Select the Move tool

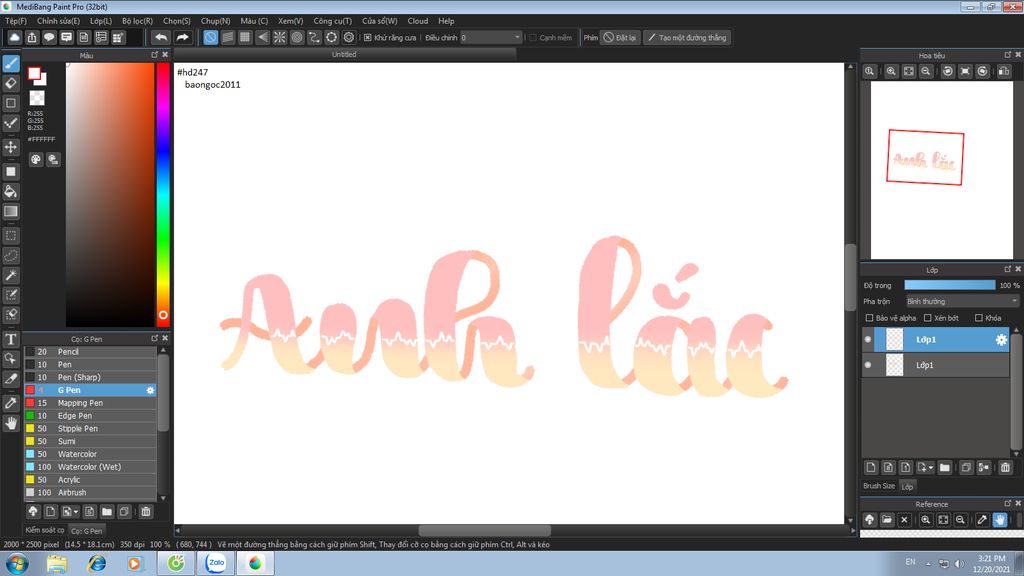click(x=11, y=147)
